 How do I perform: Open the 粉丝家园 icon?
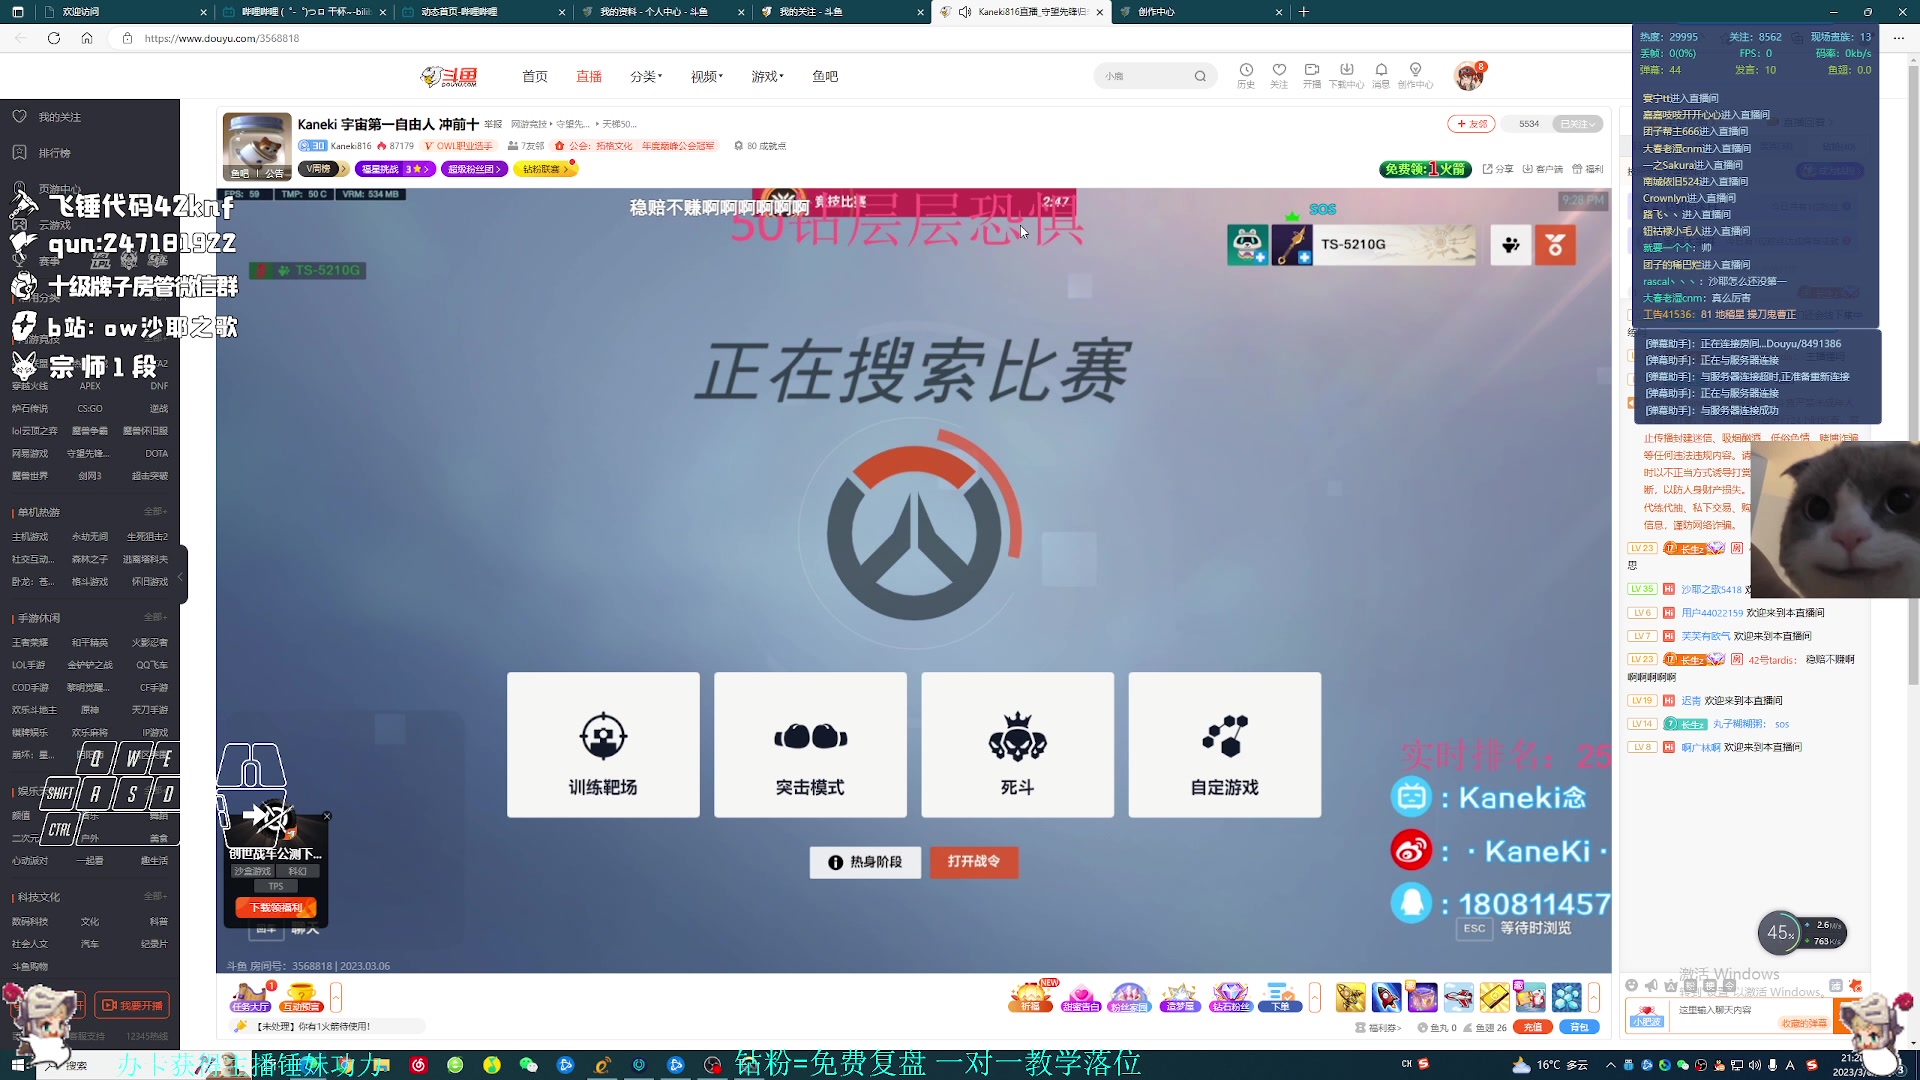click(x=1129, y=997)
